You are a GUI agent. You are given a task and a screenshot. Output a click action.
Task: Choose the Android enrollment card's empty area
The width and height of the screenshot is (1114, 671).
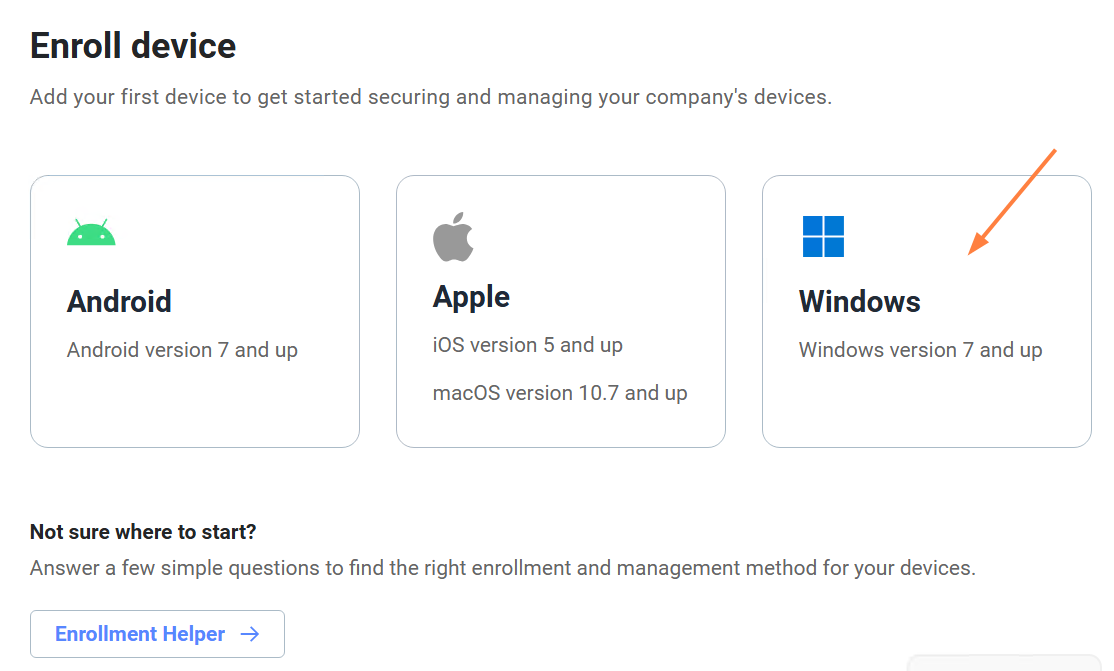coord(194,410)
